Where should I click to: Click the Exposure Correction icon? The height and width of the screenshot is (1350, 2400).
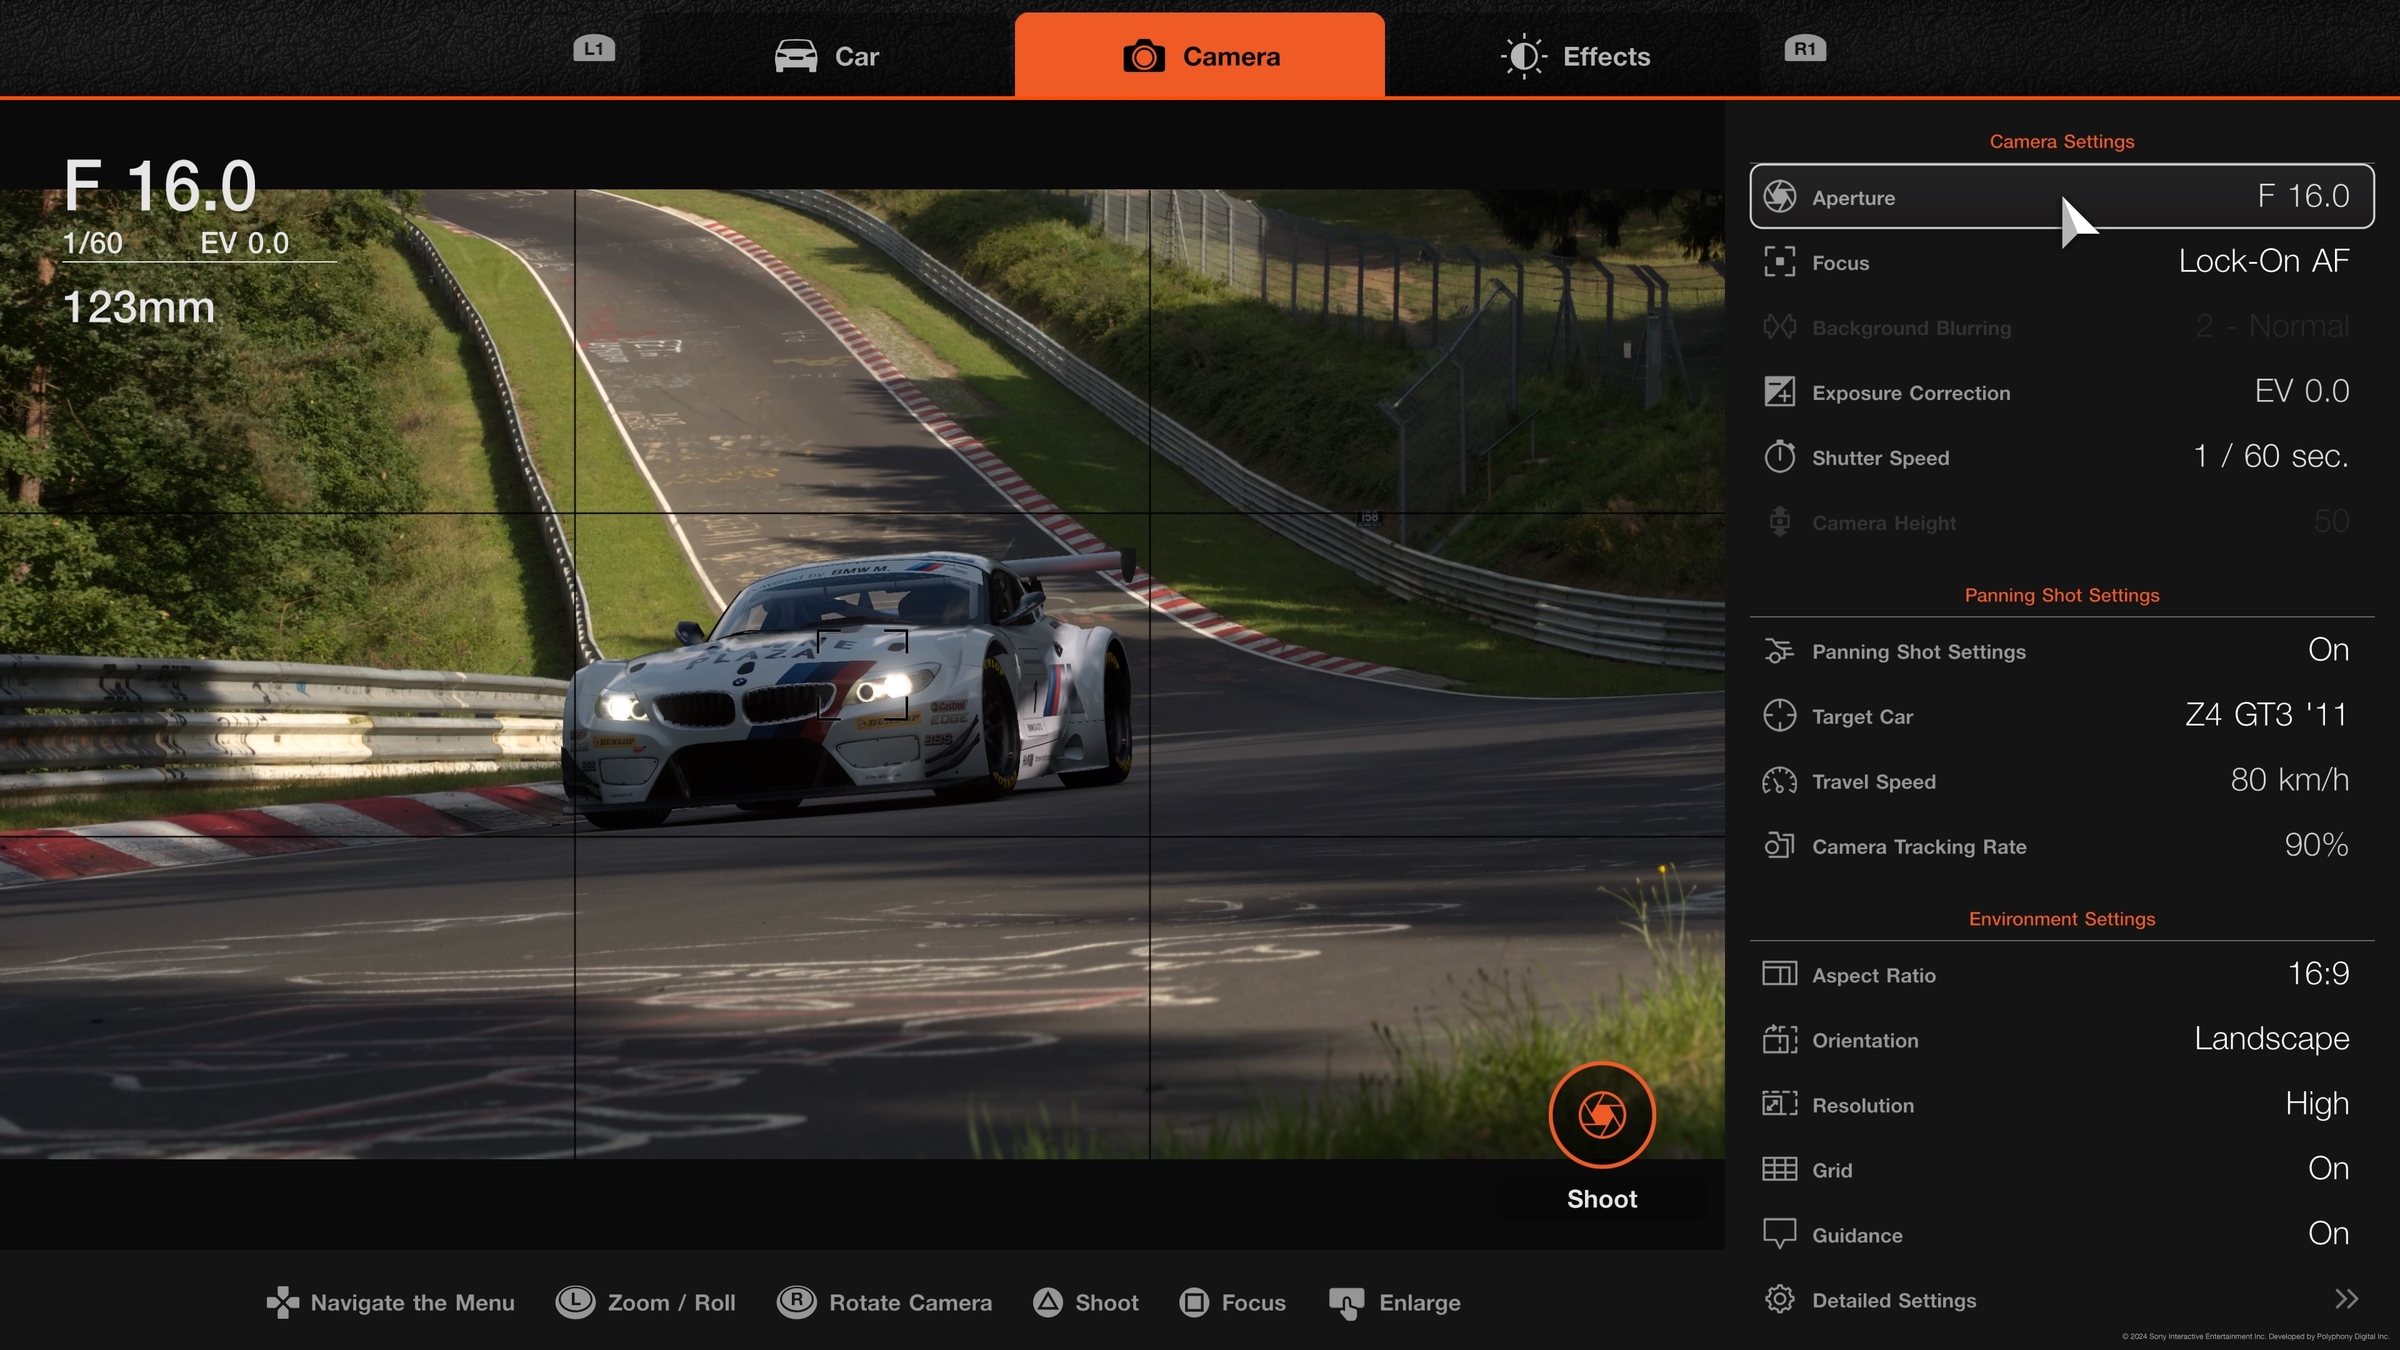pyautogui.click(x=1779, y=392)
